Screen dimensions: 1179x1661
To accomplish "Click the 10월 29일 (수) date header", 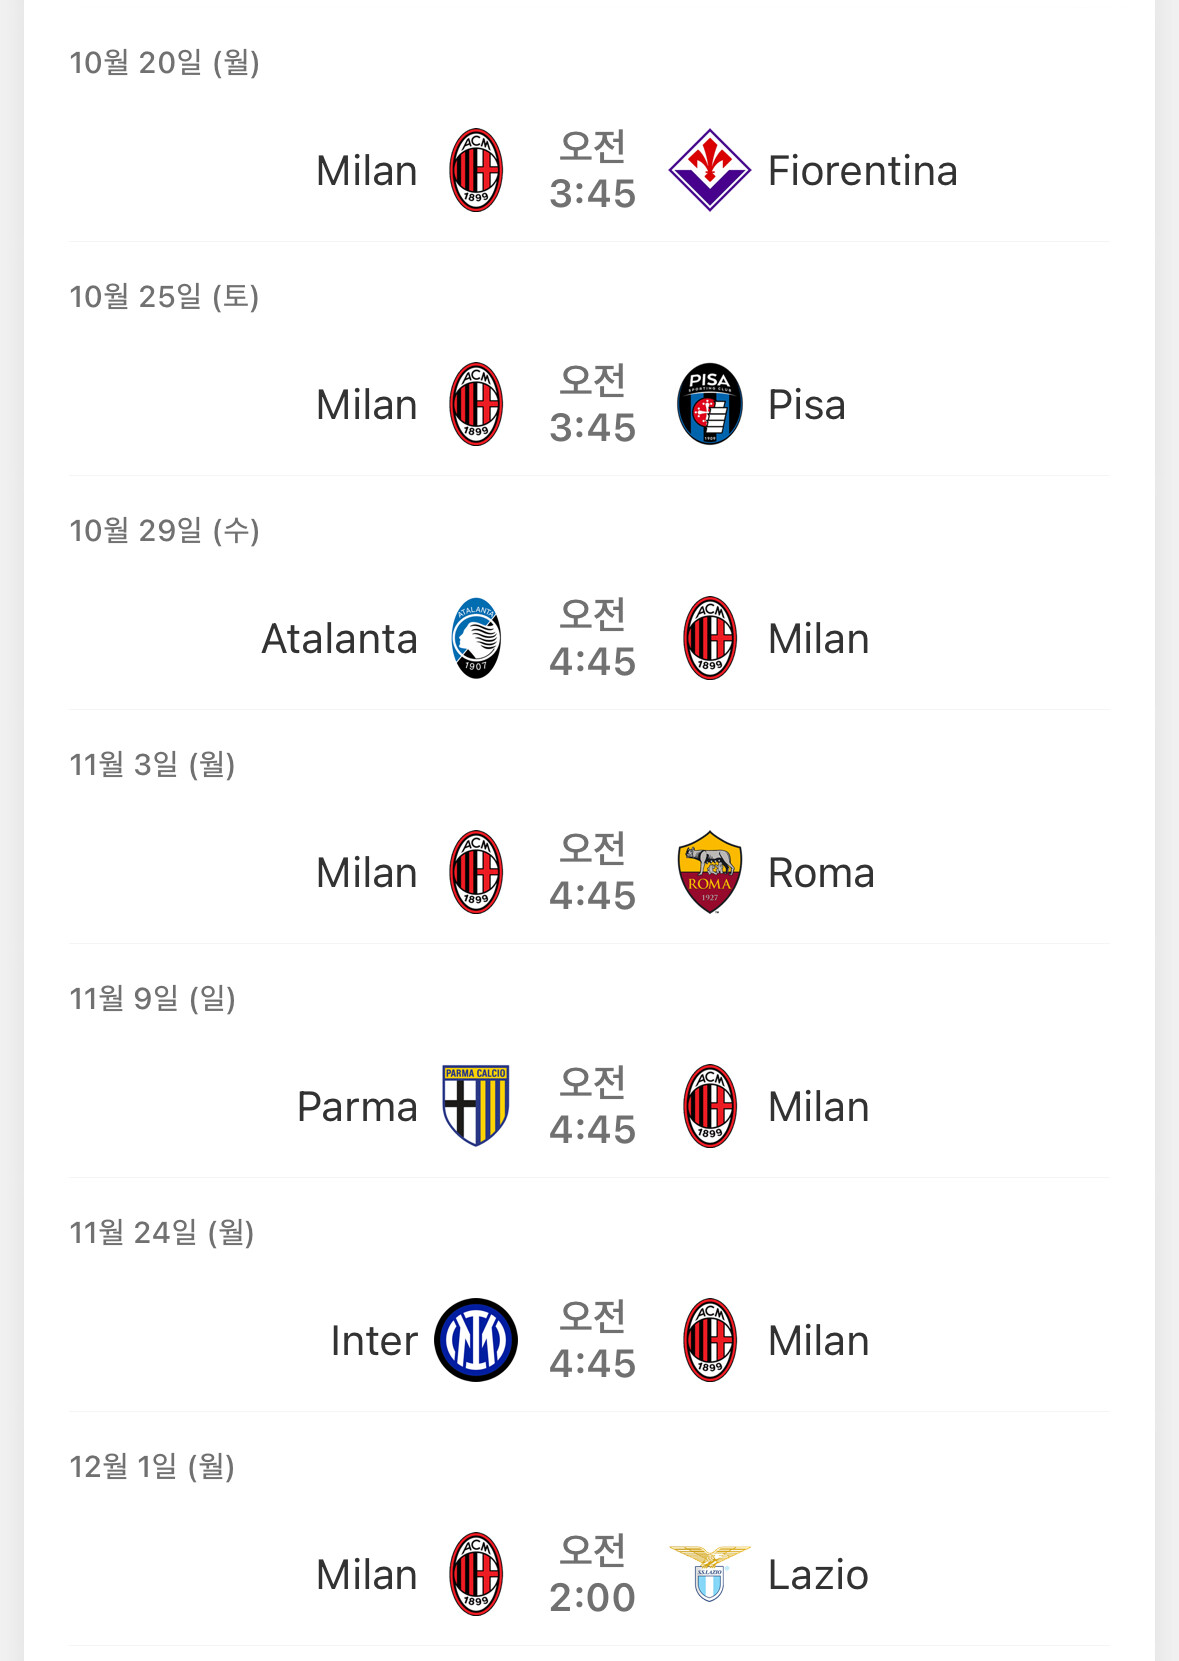I will (x=164, y=530).
